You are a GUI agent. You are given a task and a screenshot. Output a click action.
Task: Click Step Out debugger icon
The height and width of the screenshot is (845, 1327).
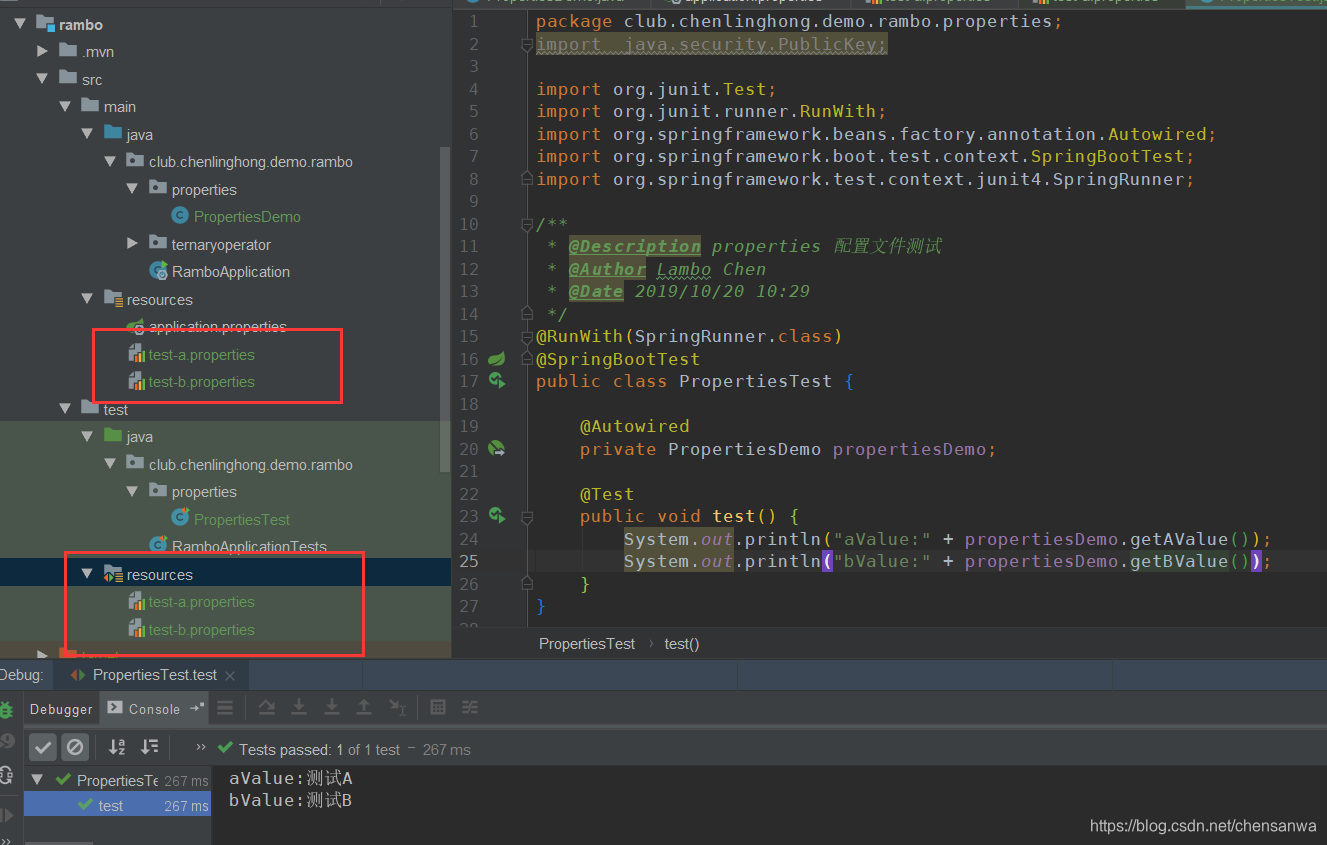click(364, 708)
